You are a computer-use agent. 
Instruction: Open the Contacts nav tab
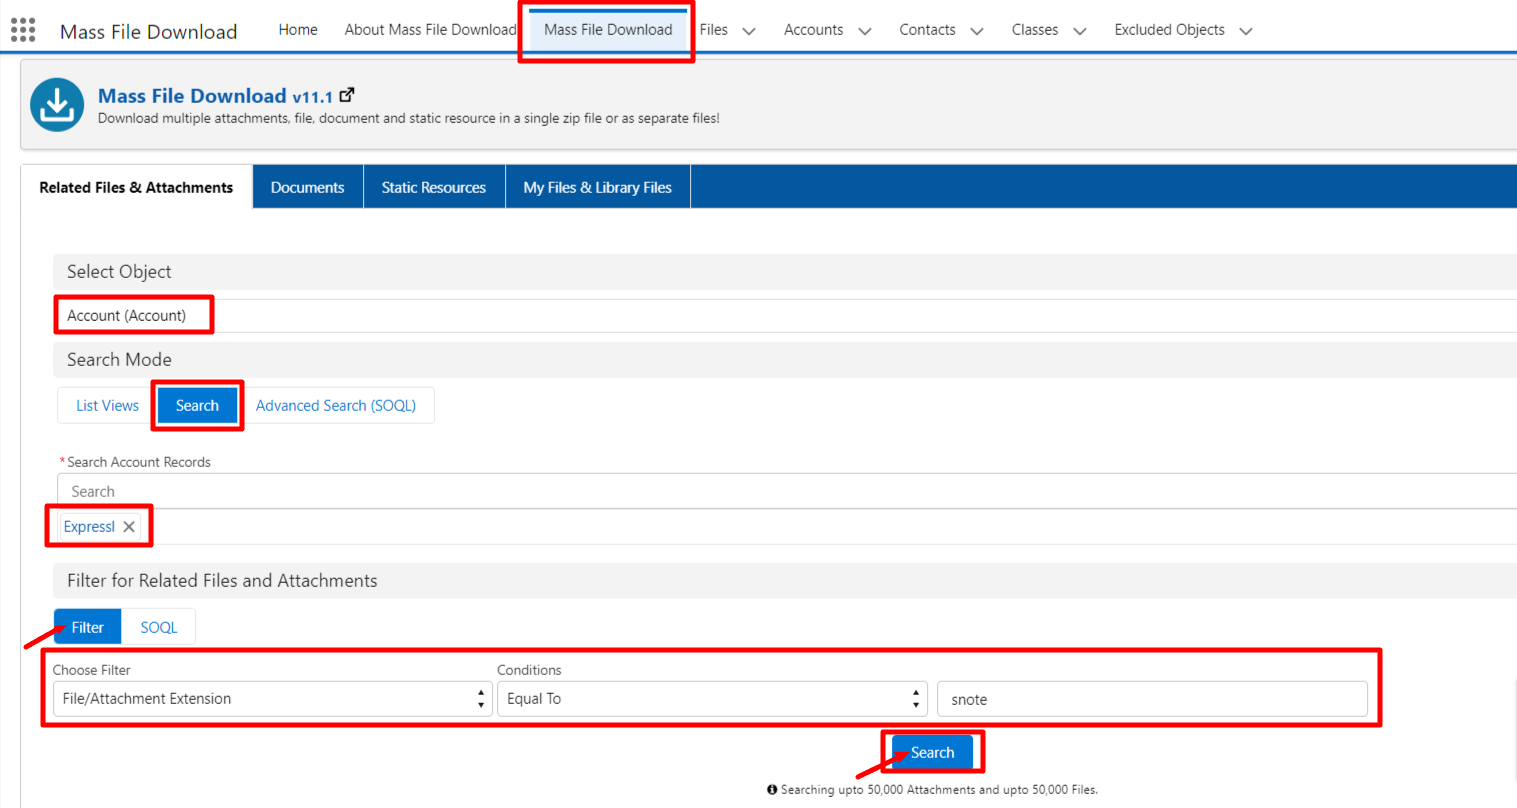pos(927,30)
